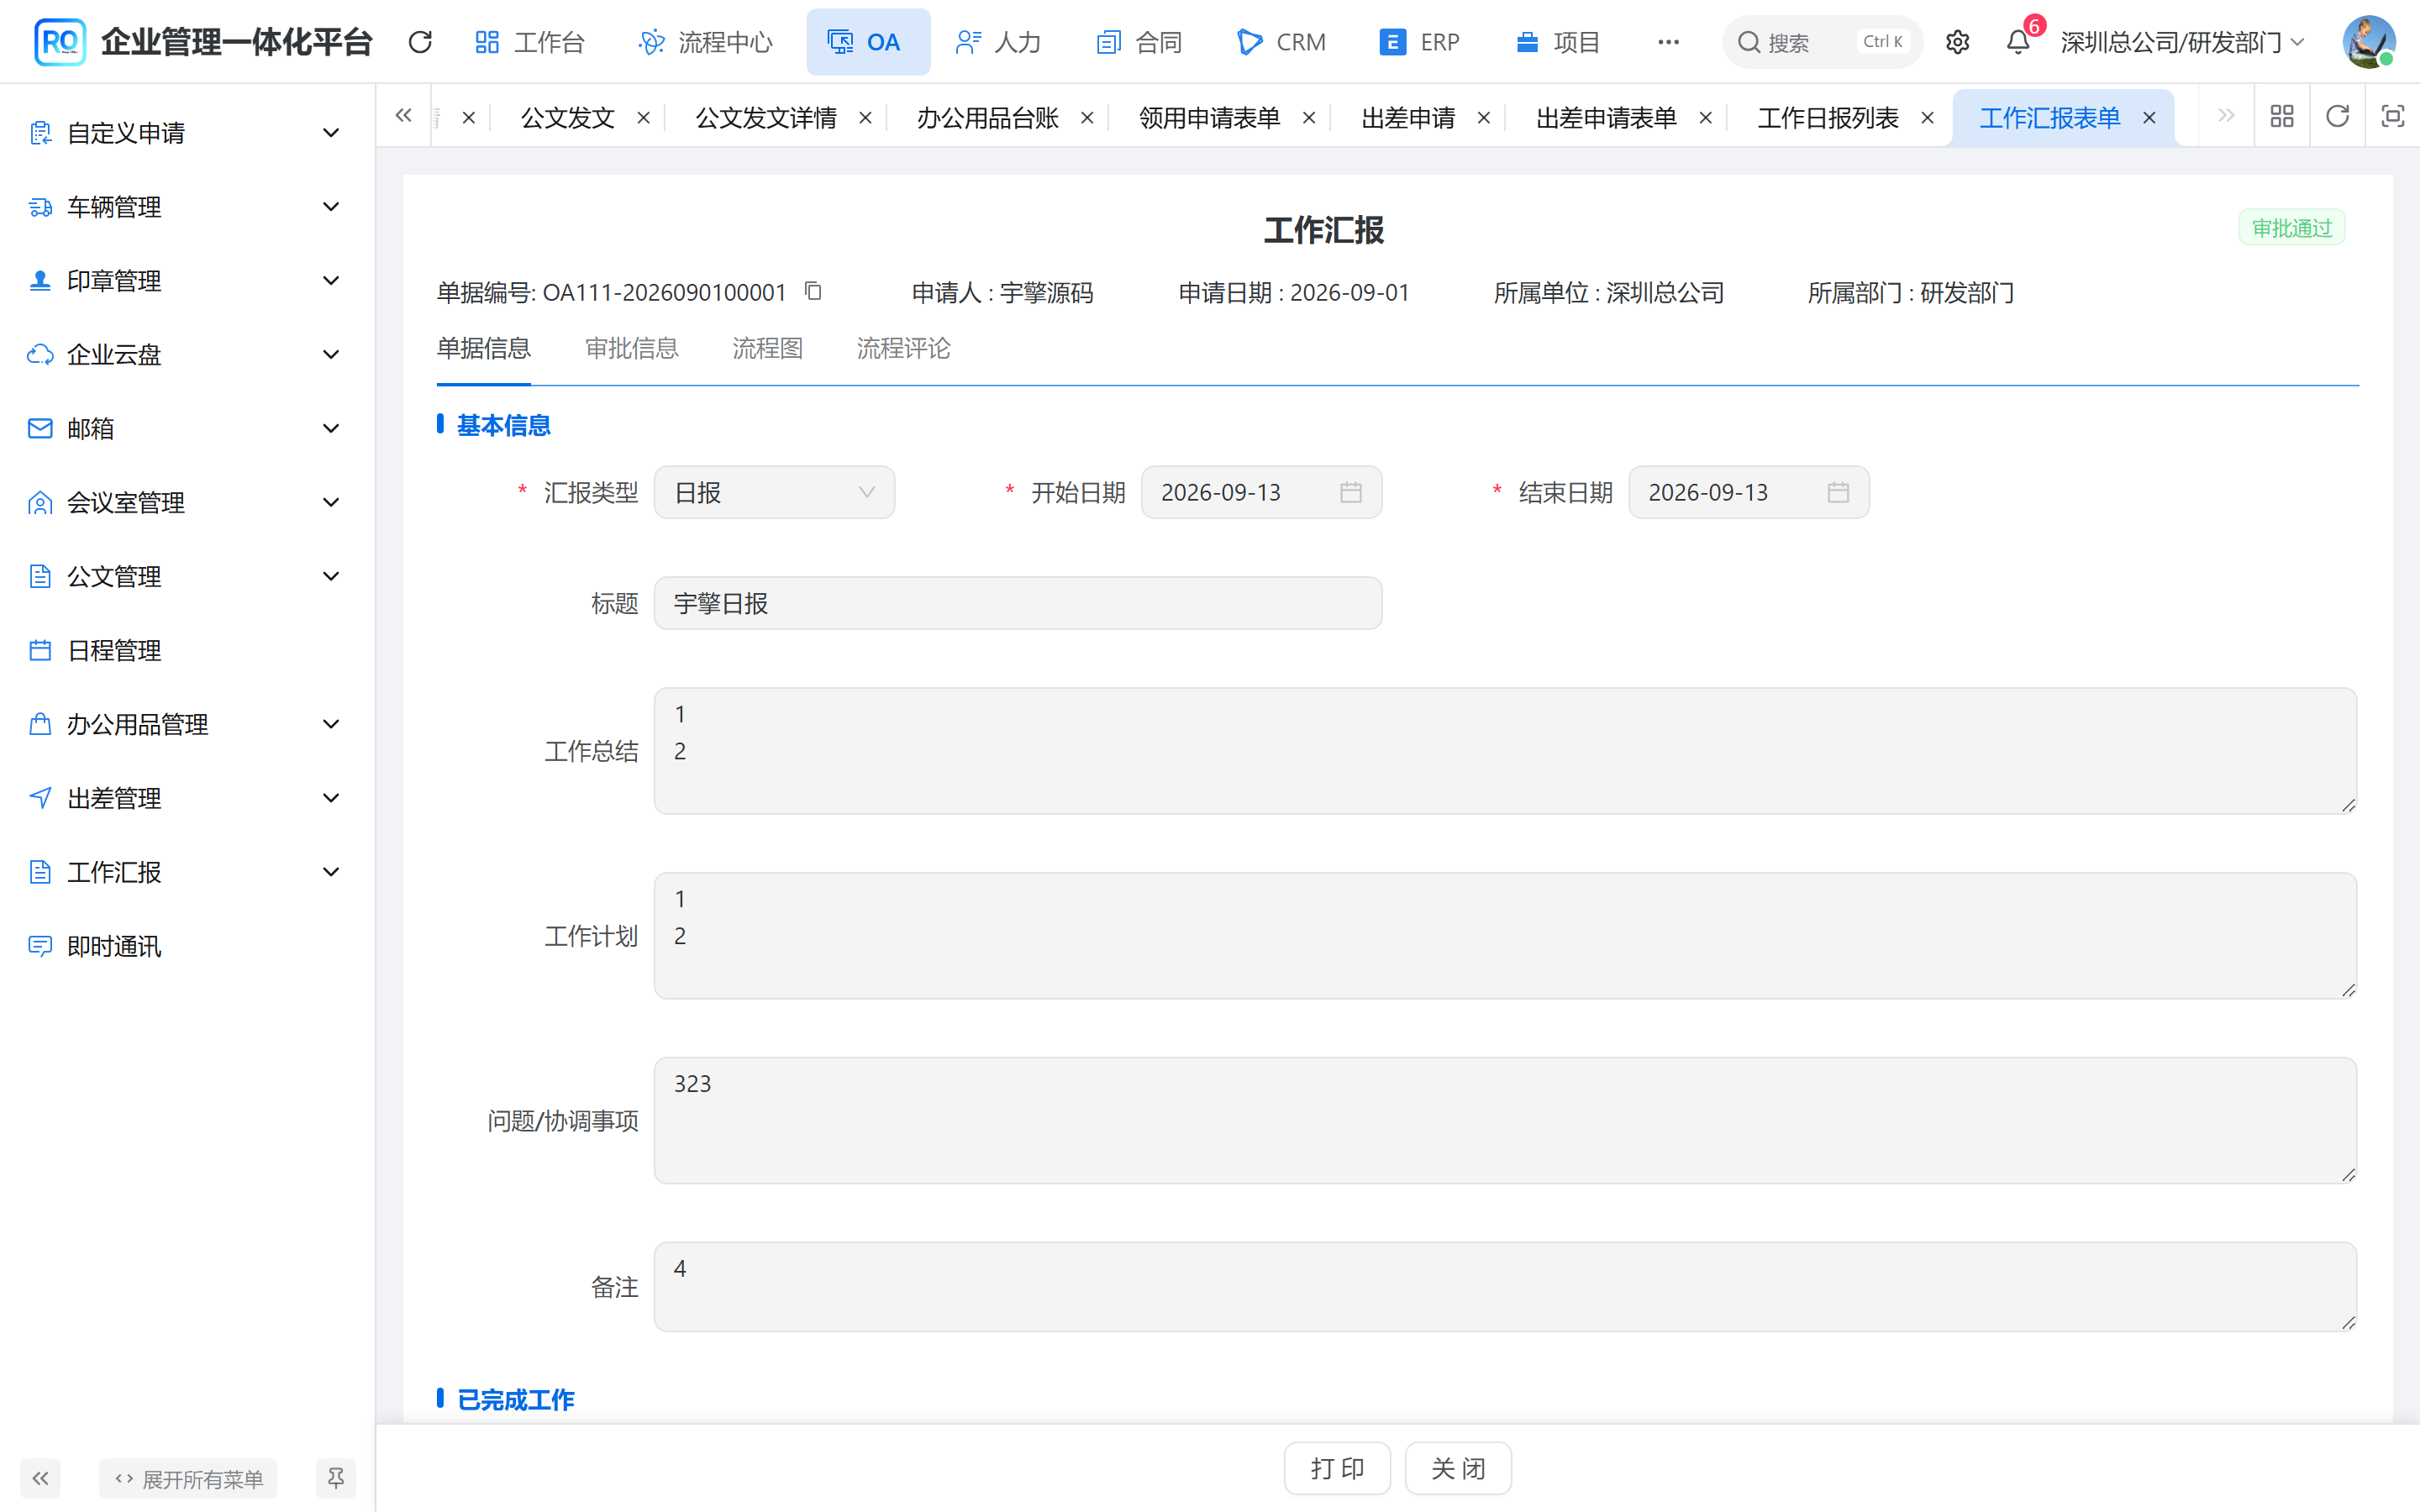Open the 汇报类型 dropdown showing 日报
Viewport: 2420px width, 1512px height.
(x=774, y=492)
